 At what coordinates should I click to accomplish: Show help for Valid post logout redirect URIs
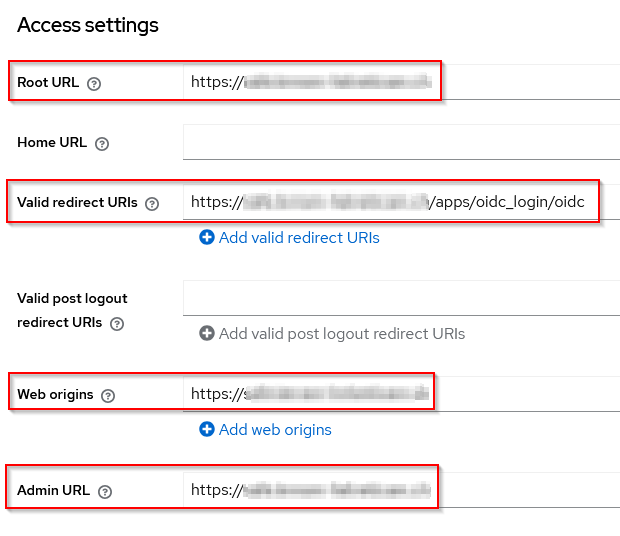click(117, 324)
